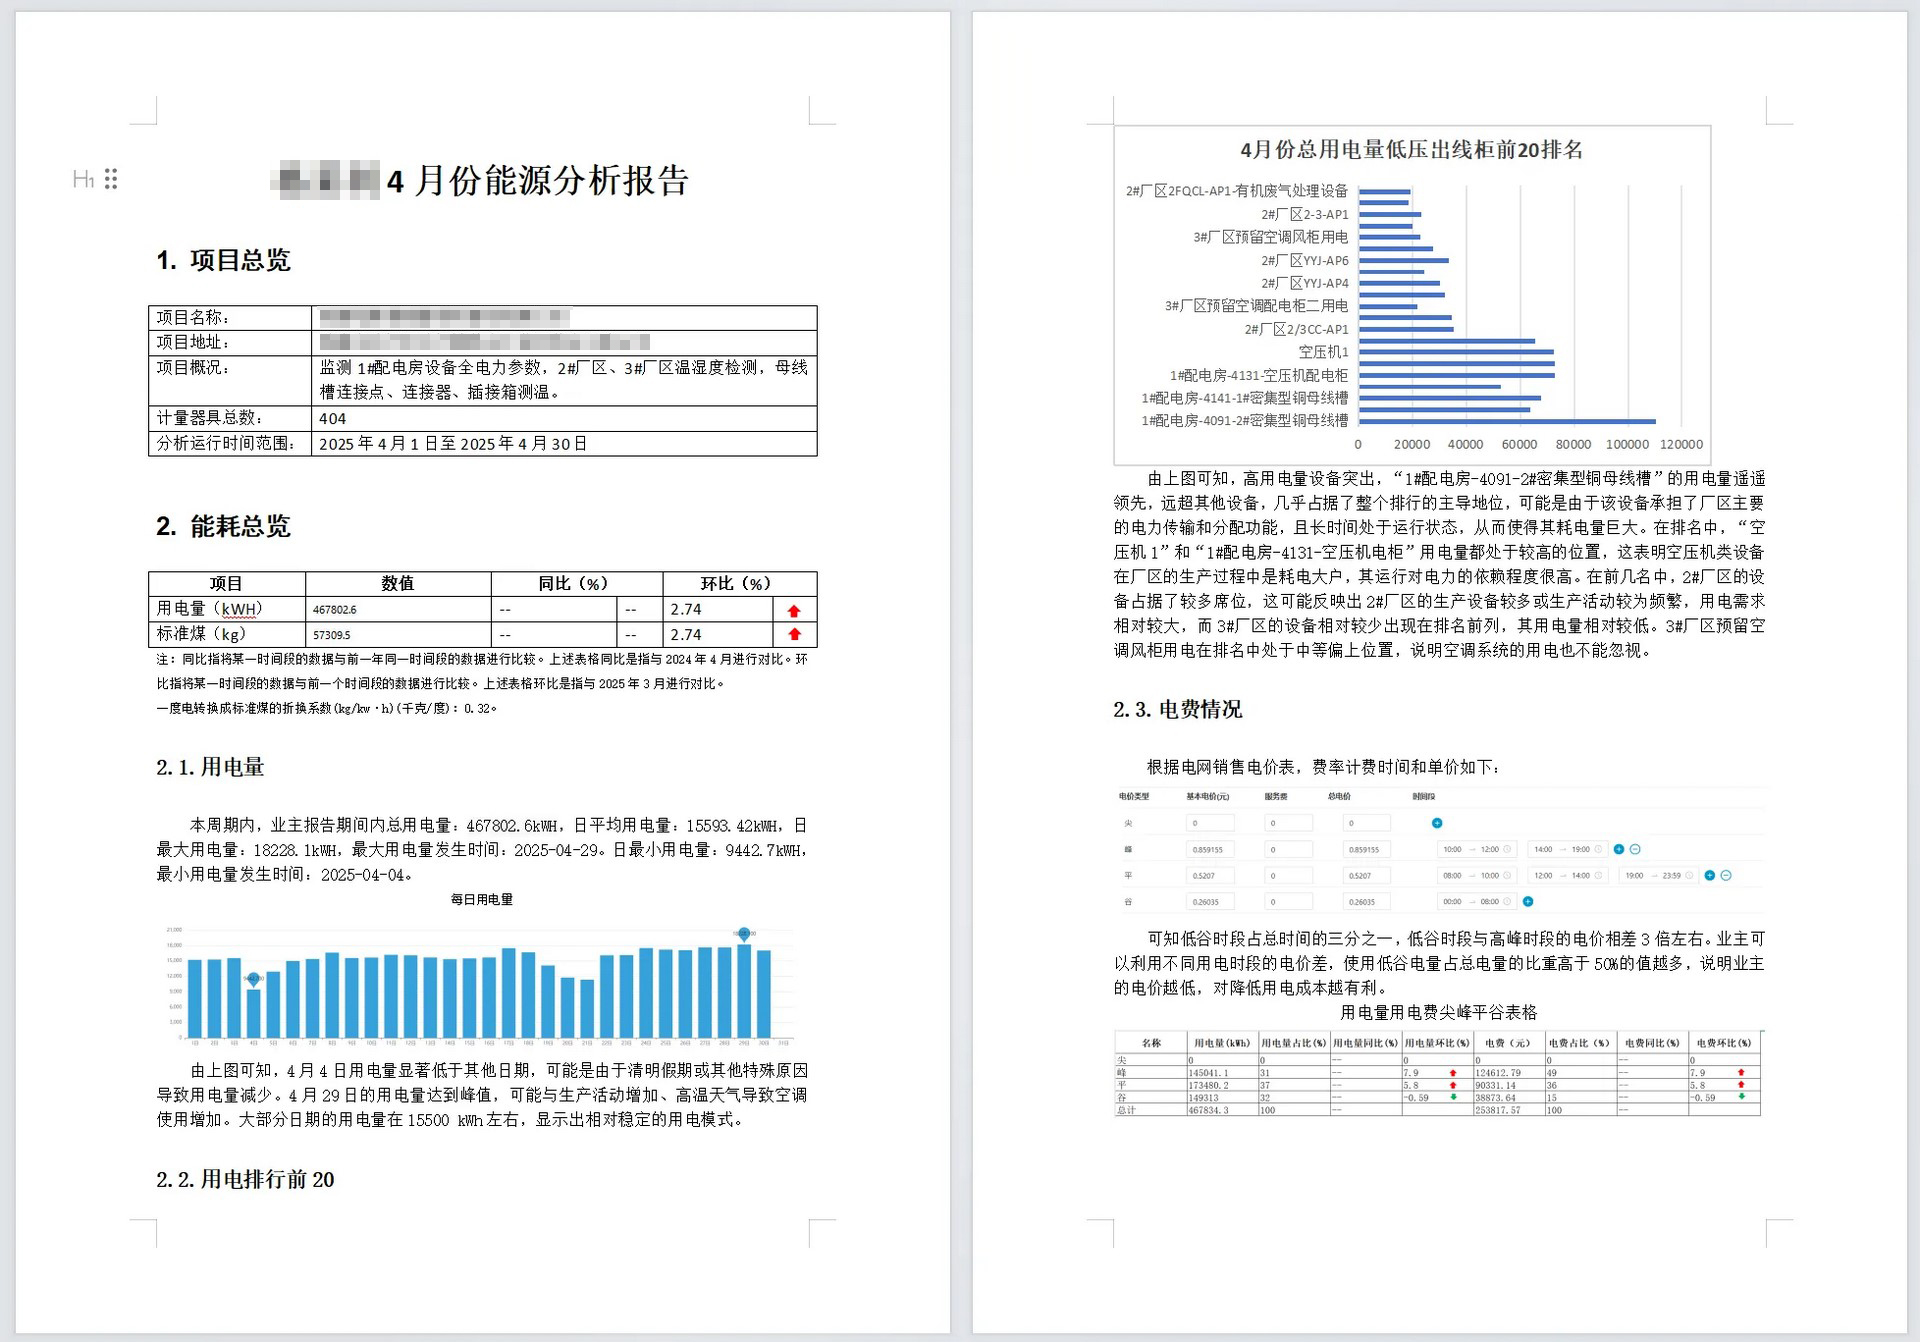1920x1342 pixels.
Task: Click the chart title 每日用电量
Action: click(481, 899)
